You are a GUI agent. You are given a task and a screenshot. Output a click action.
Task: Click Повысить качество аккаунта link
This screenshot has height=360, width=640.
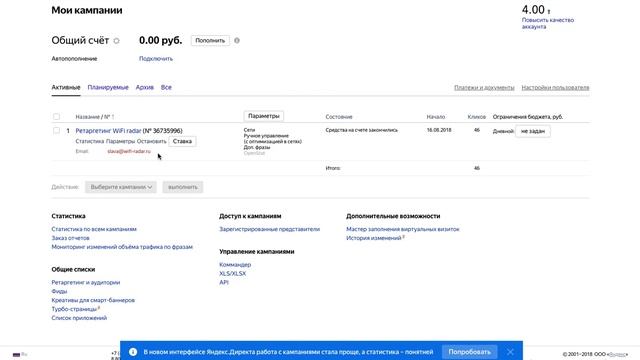coord(548,23)
